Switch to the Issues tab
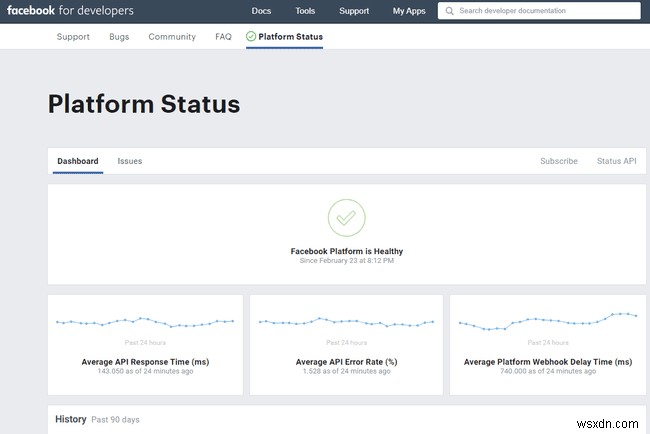 [130, 161]
